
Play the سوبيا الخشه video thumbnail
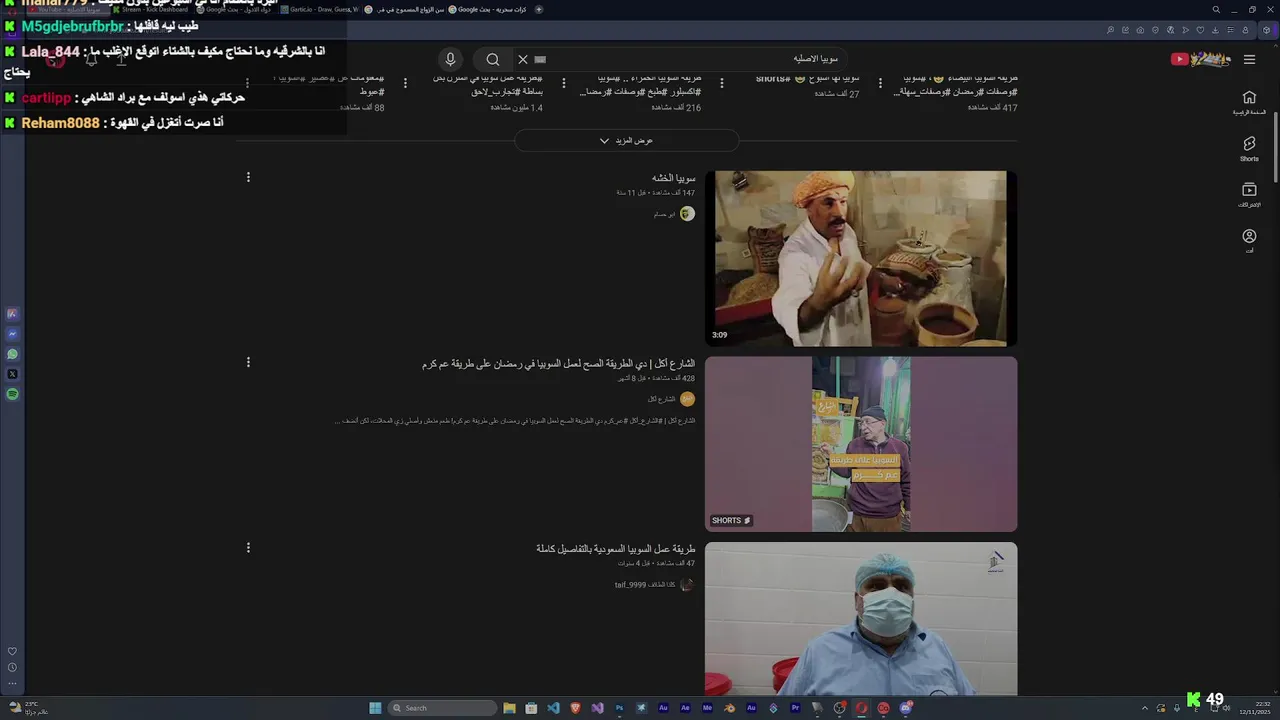(861, 258)
